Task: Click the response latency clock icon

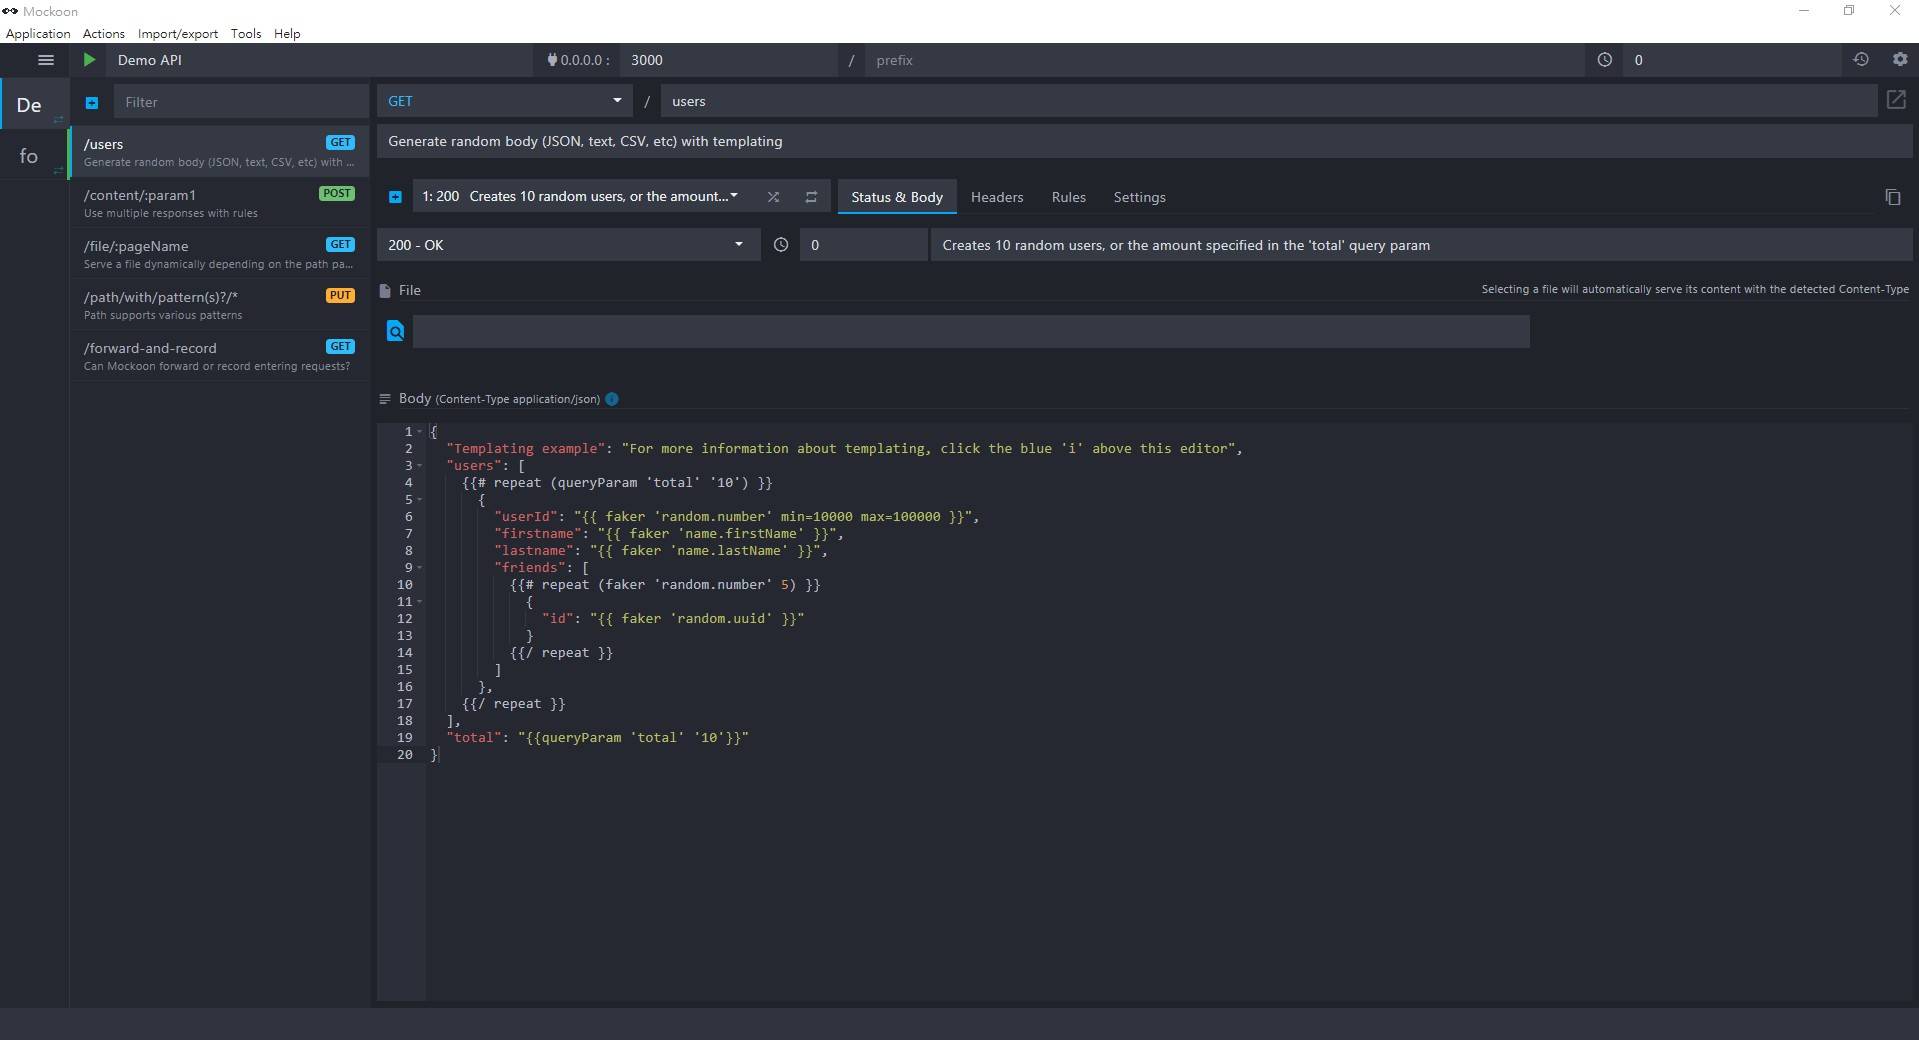Action: (x=781, y=245)
